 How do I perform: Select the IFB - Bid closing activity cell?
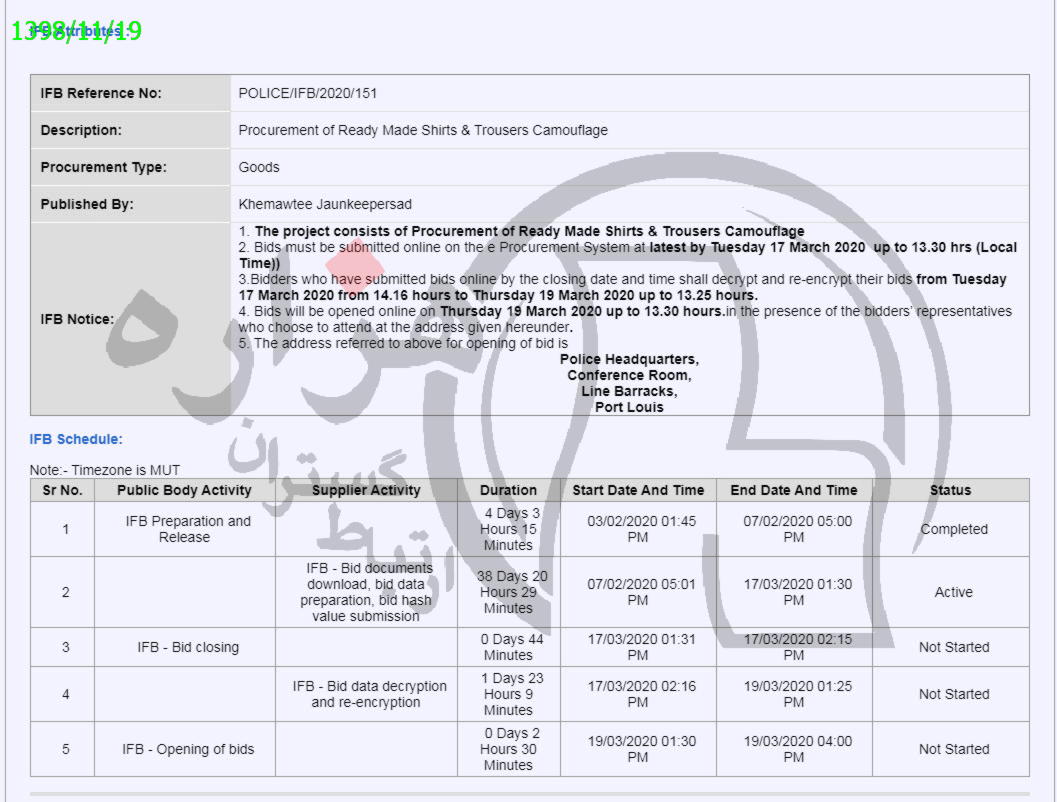pos(188,647)
